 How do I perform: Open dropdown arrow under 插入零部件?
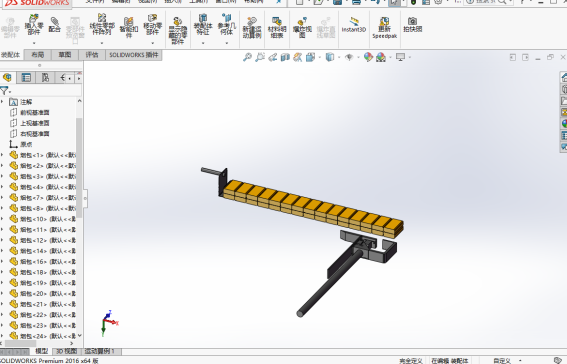34,43
